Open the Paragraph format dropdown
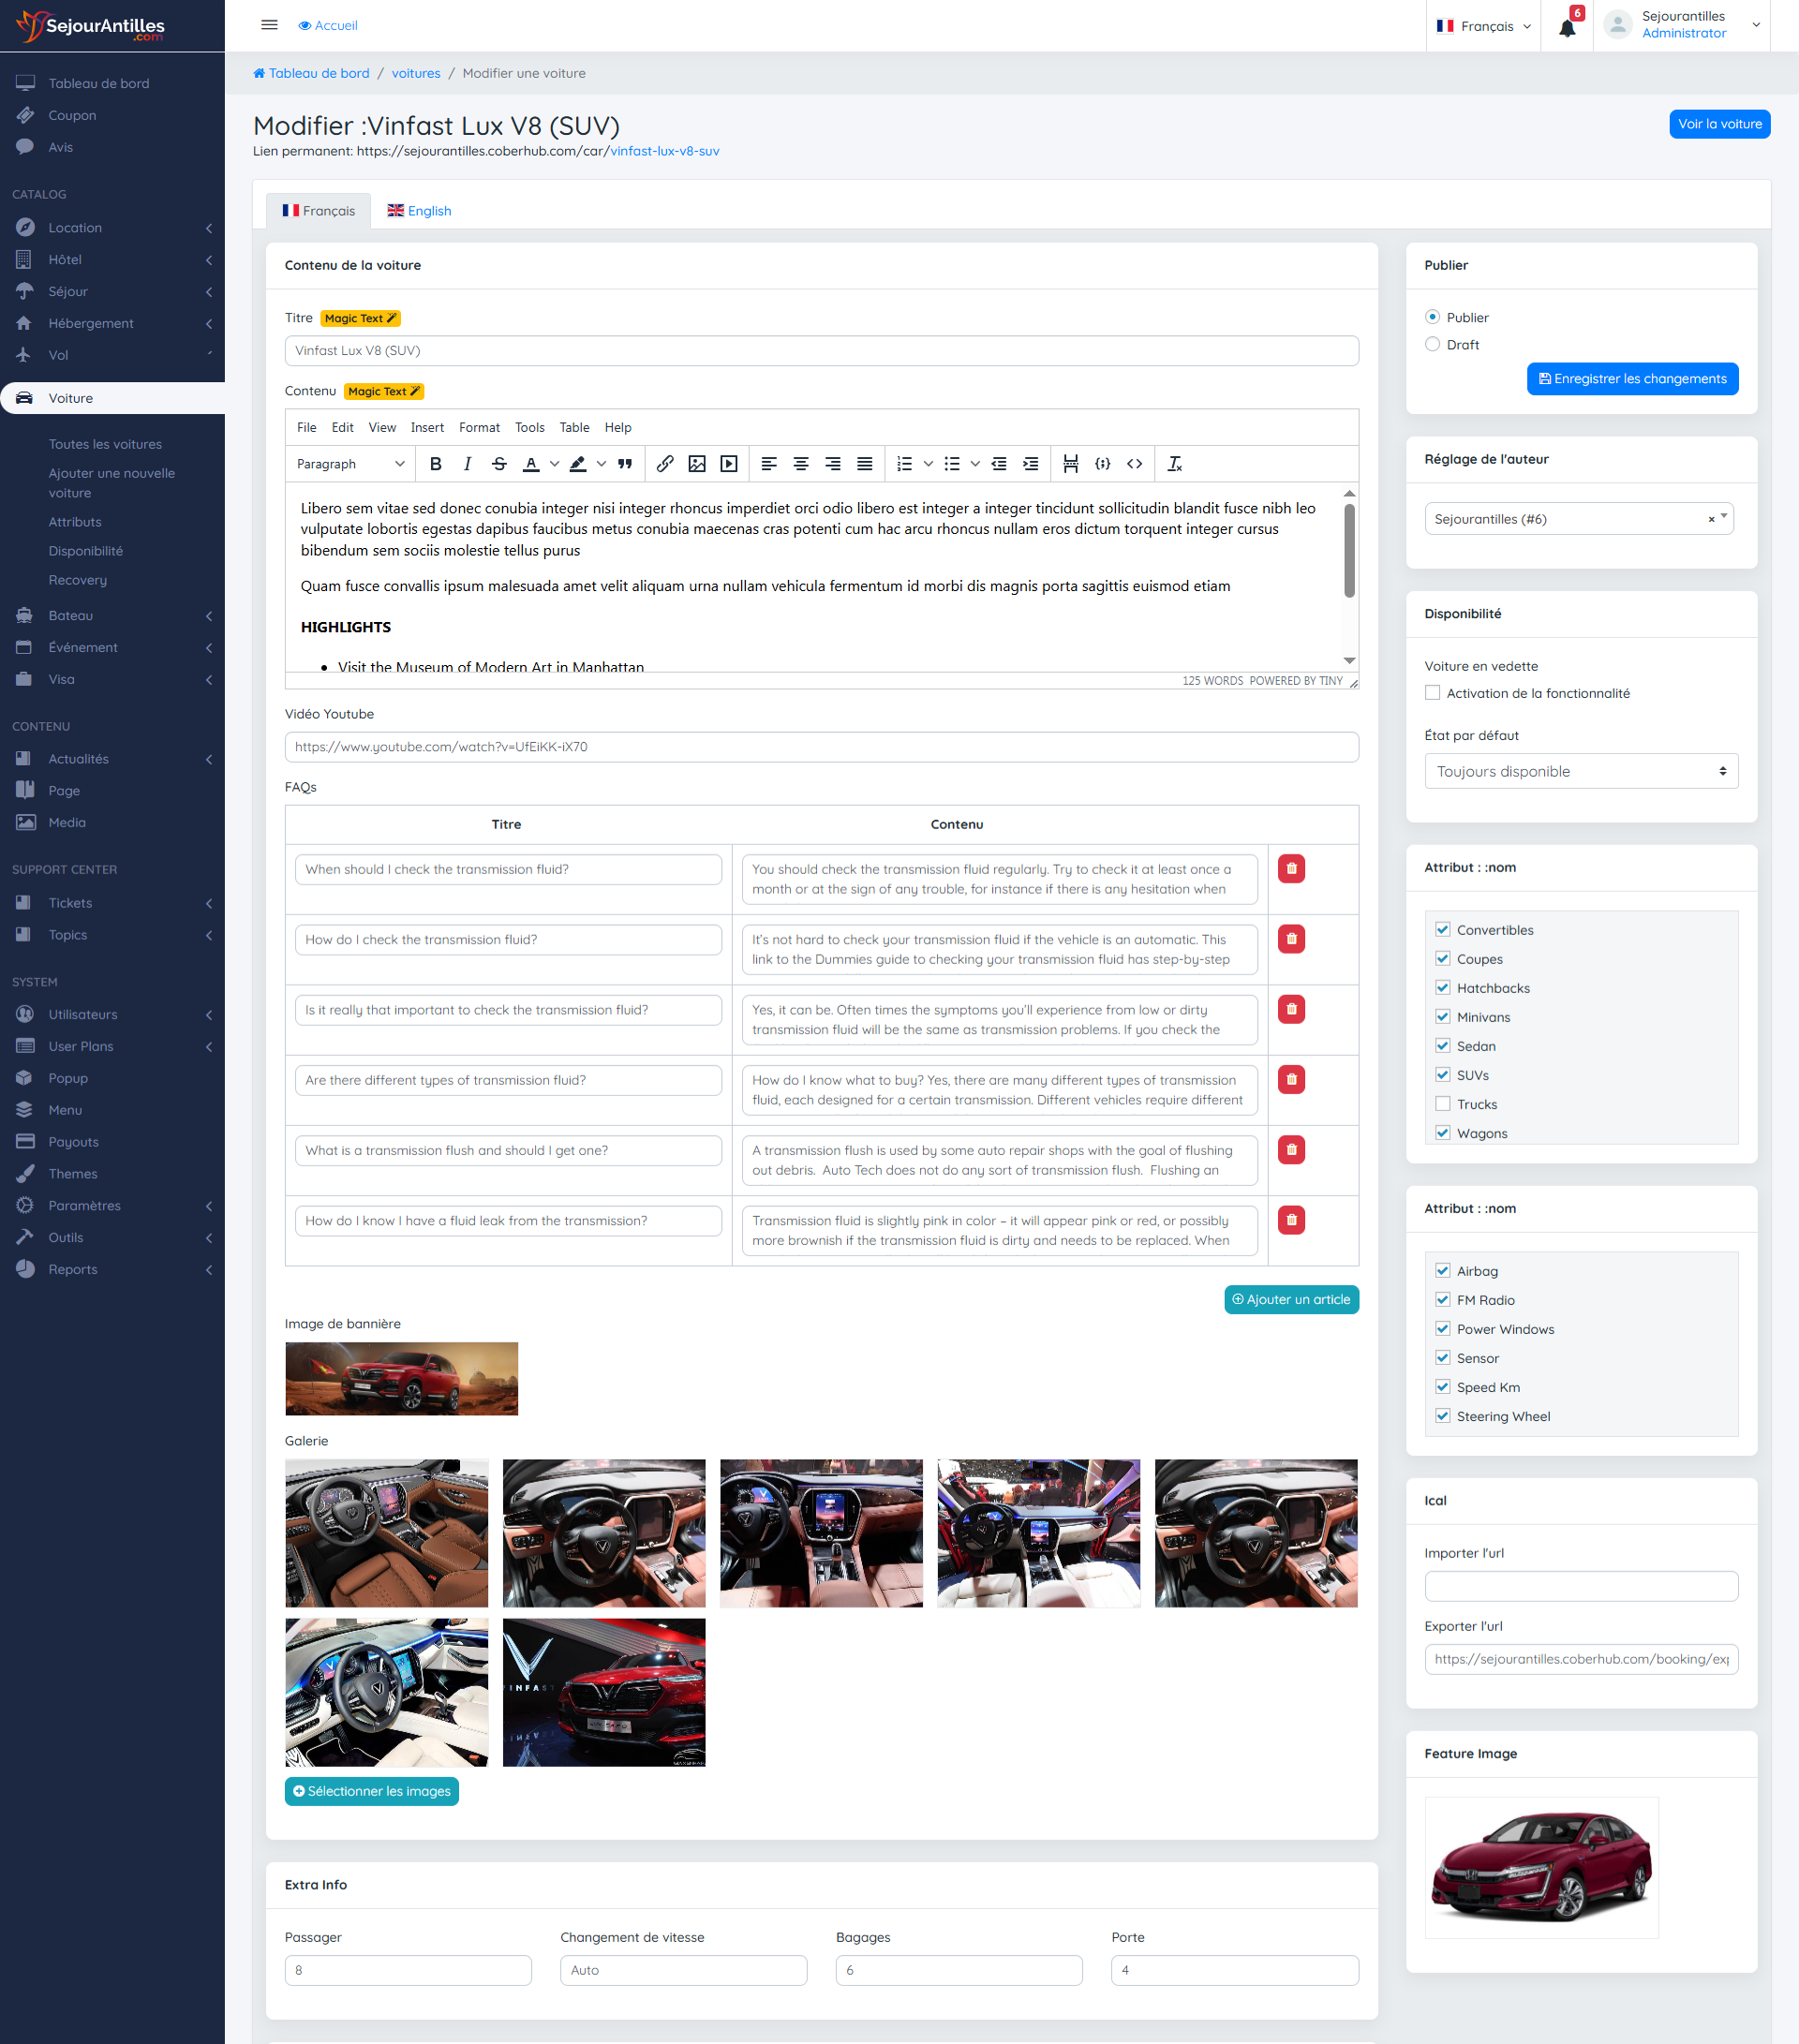1799x2044 pixels. point(350,464)
